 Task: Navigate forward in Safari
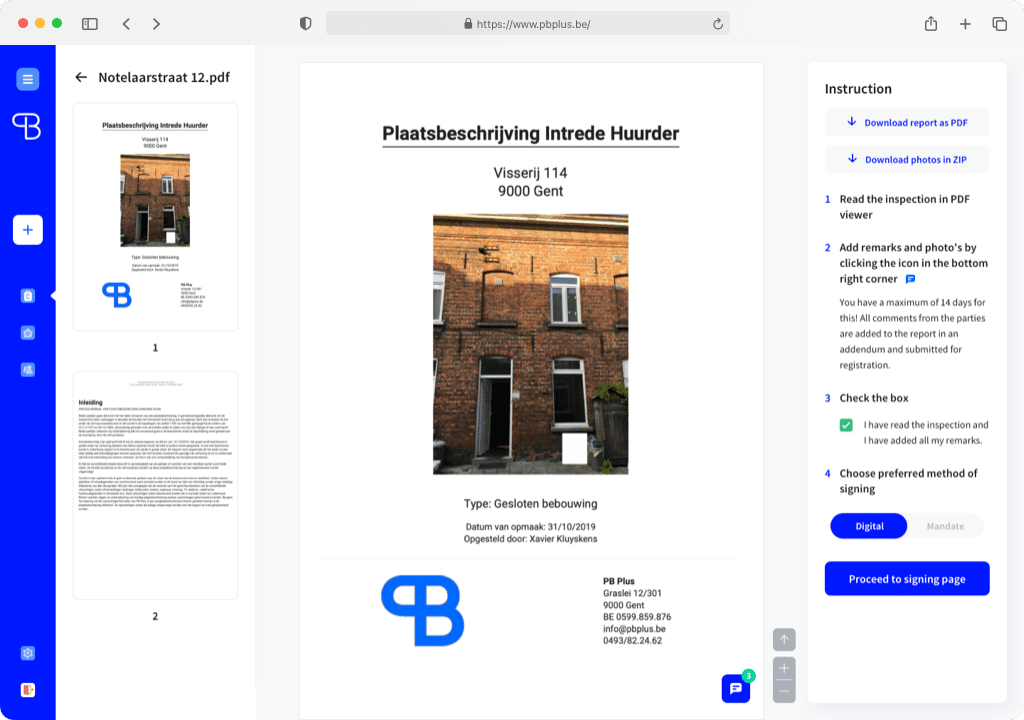tap(156, 24)
